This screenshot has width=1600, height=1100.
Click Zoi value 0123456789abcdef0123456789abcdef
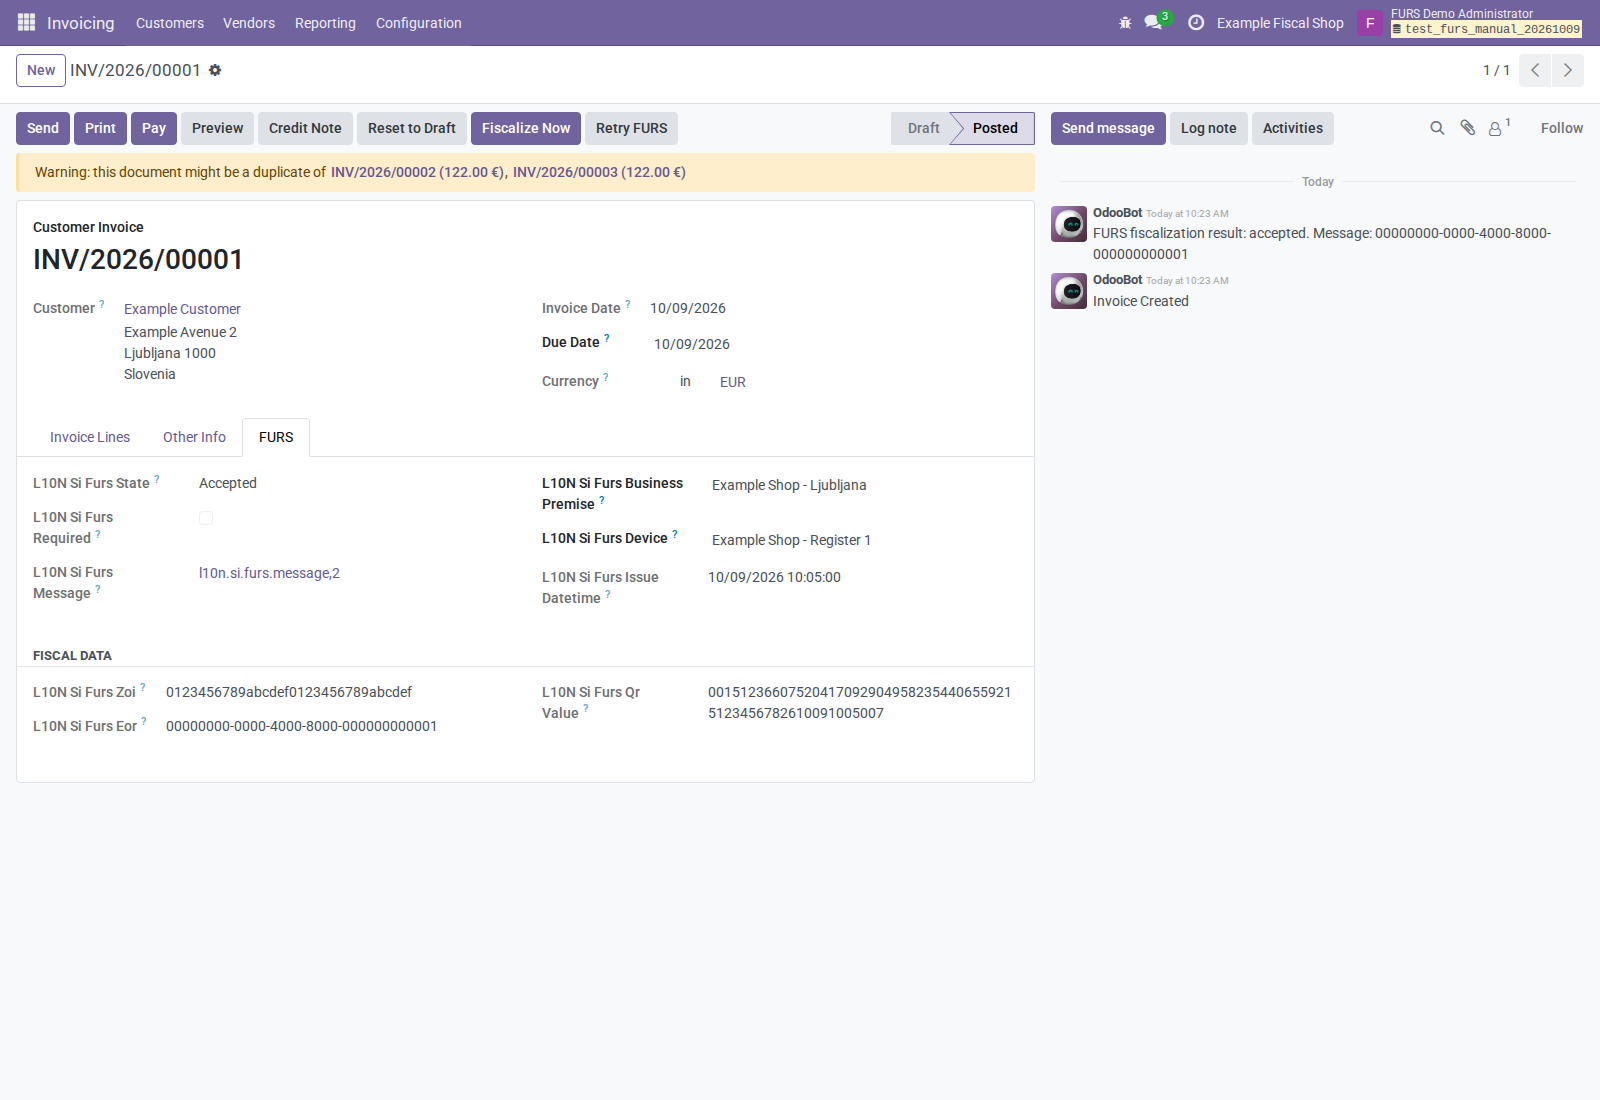pos(289,692)
